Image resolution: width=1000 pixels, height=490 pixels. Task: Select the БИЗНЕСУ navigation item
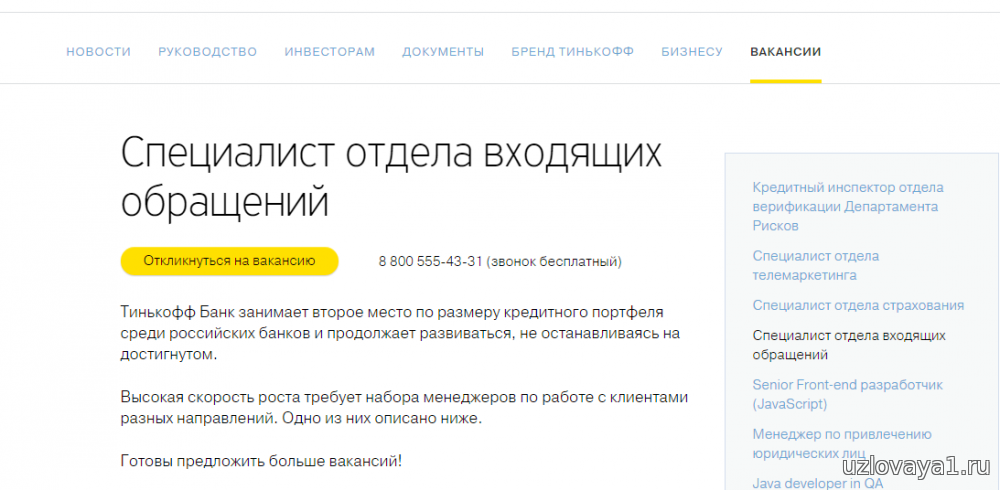click(x=692, y=52)
